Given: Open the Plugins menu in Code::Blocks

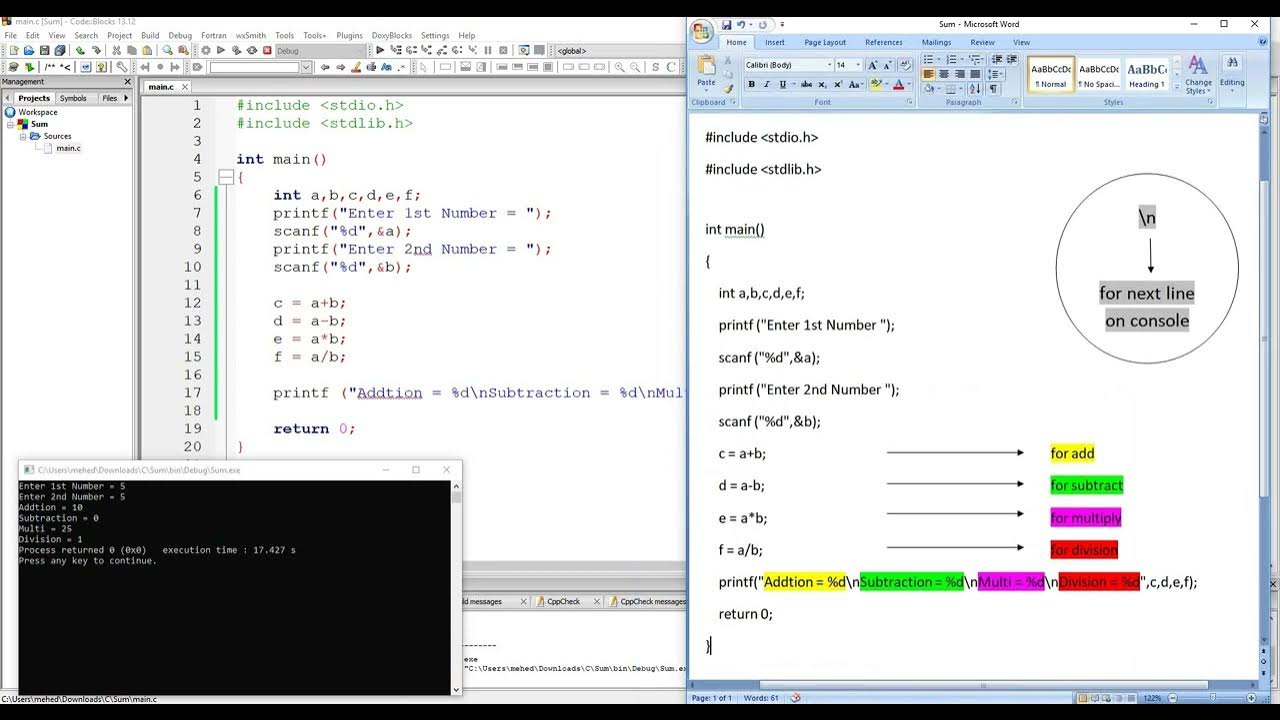Looking at the screenshot, I should pyautogui.click(x=349, y=35).
